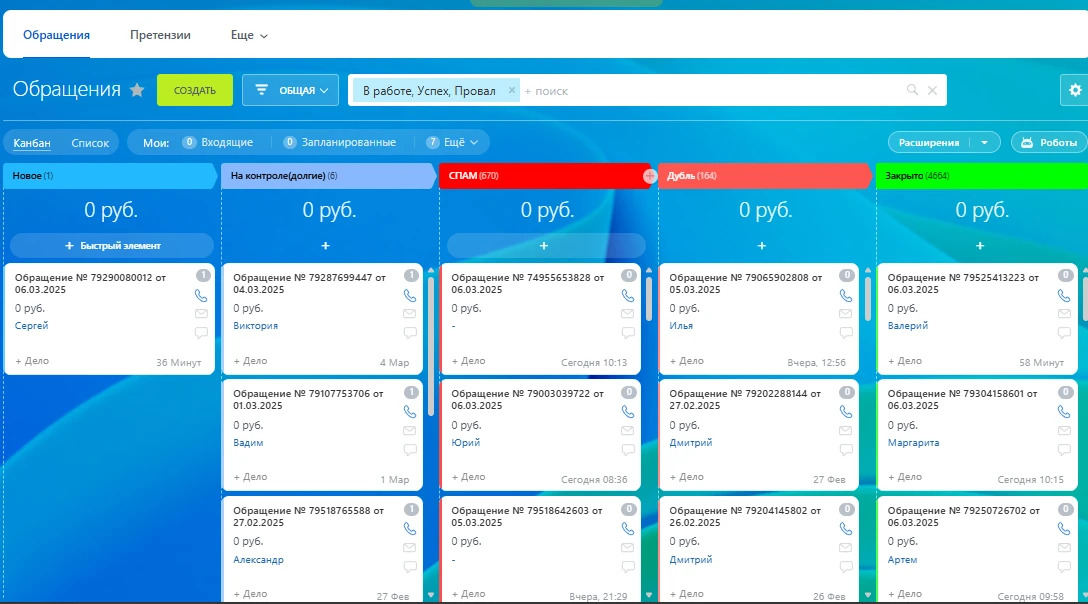This screenshot has height=604, width=1088.
Task: Click phone icon on card 79107753706
Action: 410,412
